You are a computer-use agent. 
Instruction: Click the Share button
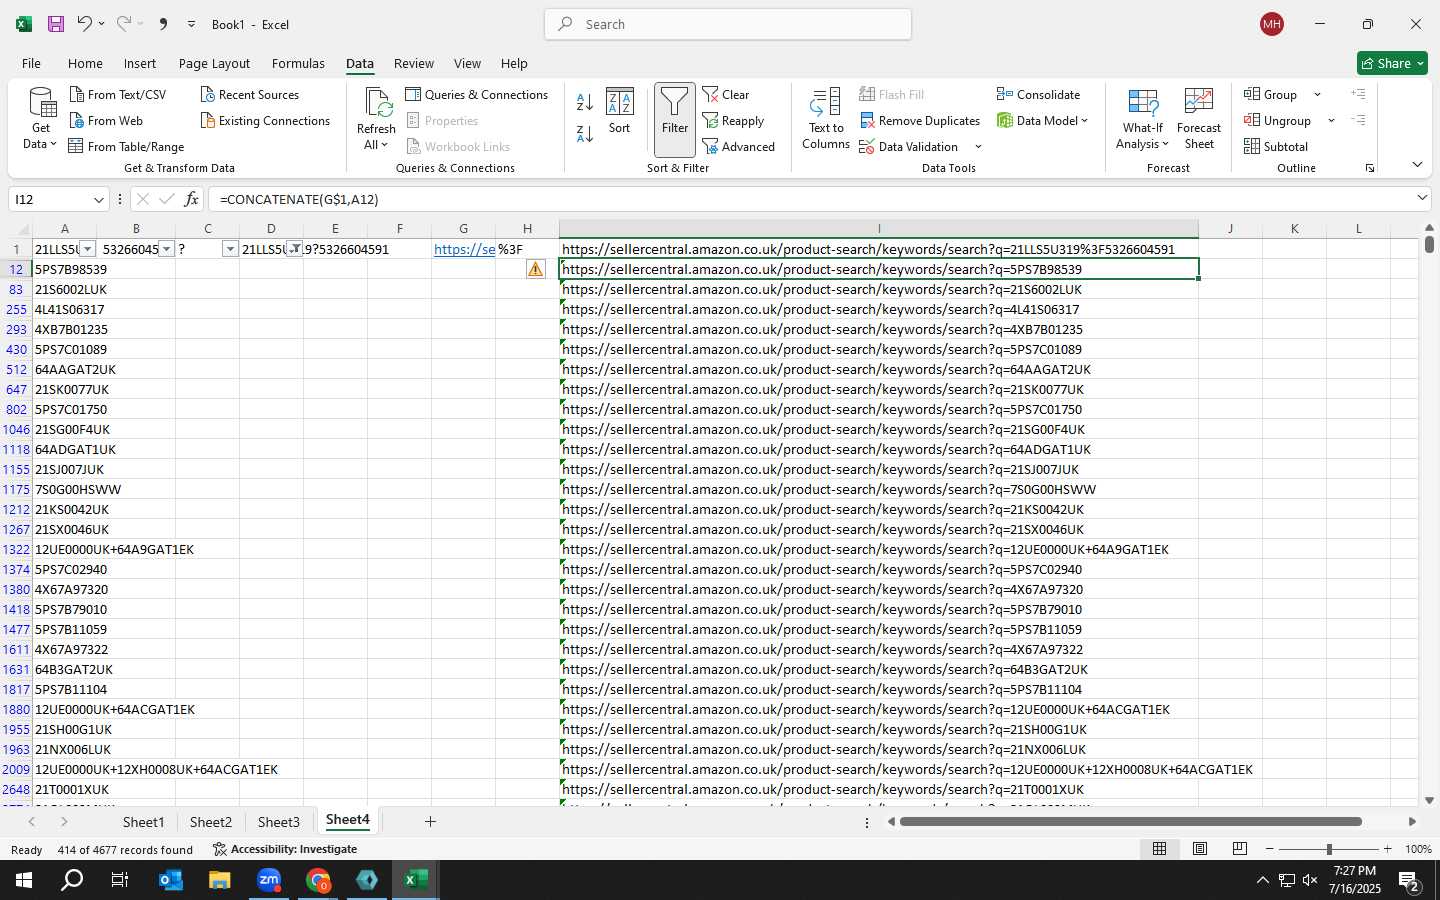click(1392, 63)
